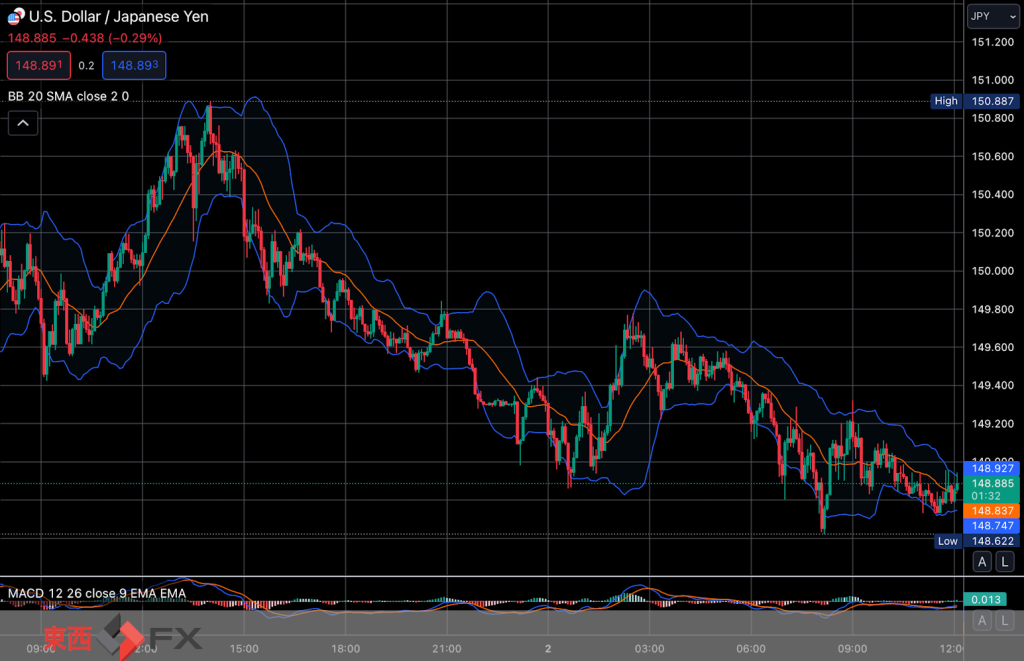
Task: Select the BB 20 SMA close indicator legend
Action: 69,96
